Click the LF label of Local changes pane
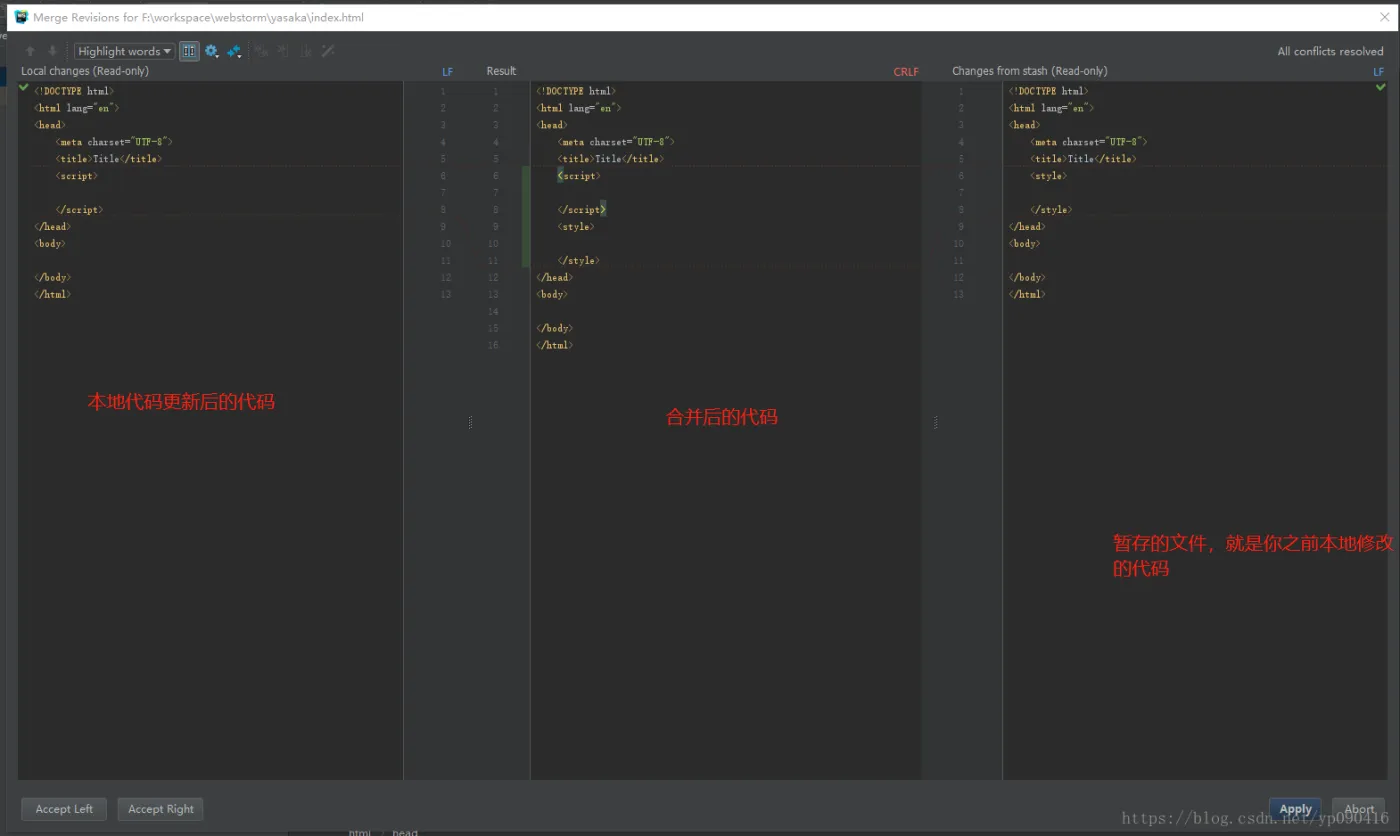 pos(447,72)
